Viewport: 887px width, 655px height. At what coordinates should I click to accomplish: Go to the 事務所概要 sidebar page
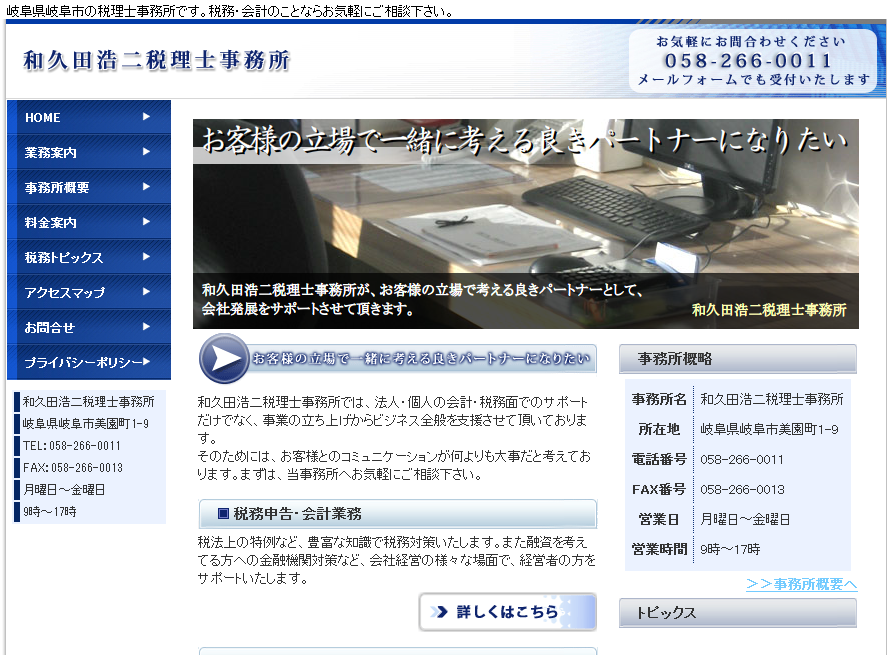[88, 187]
